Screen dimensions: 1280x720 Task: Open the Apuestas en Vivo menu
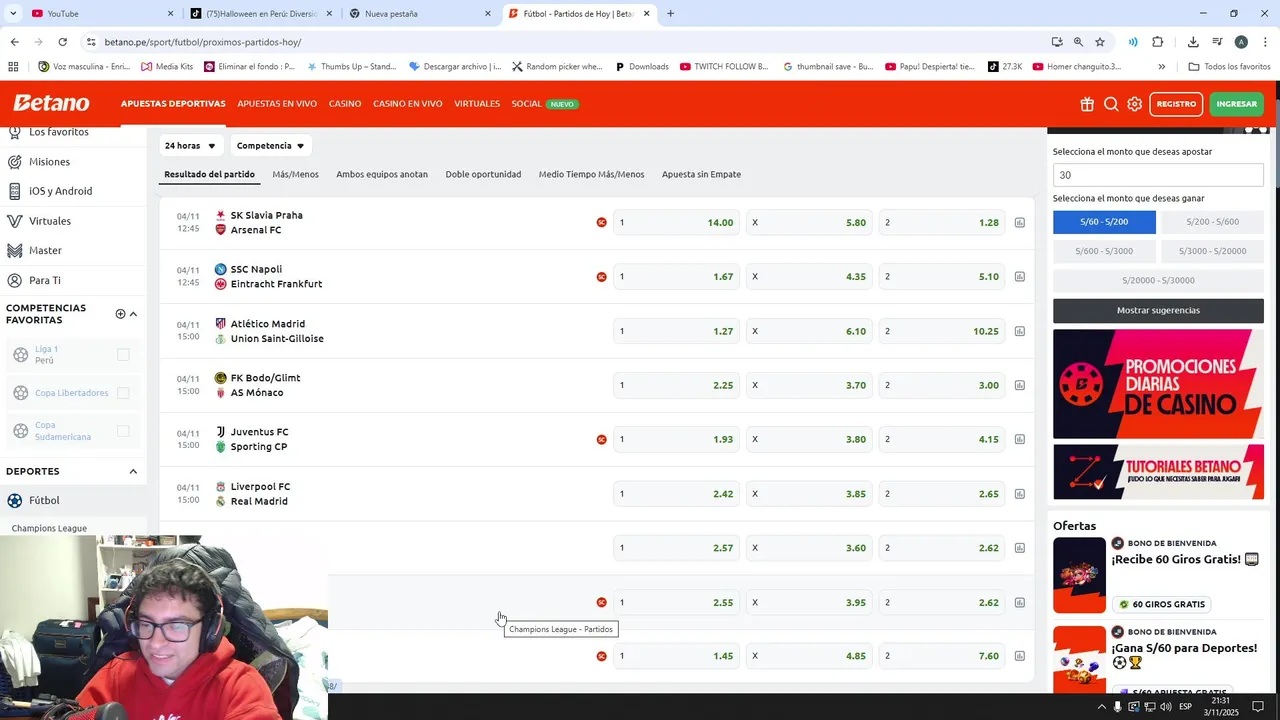tap(277, 104)
